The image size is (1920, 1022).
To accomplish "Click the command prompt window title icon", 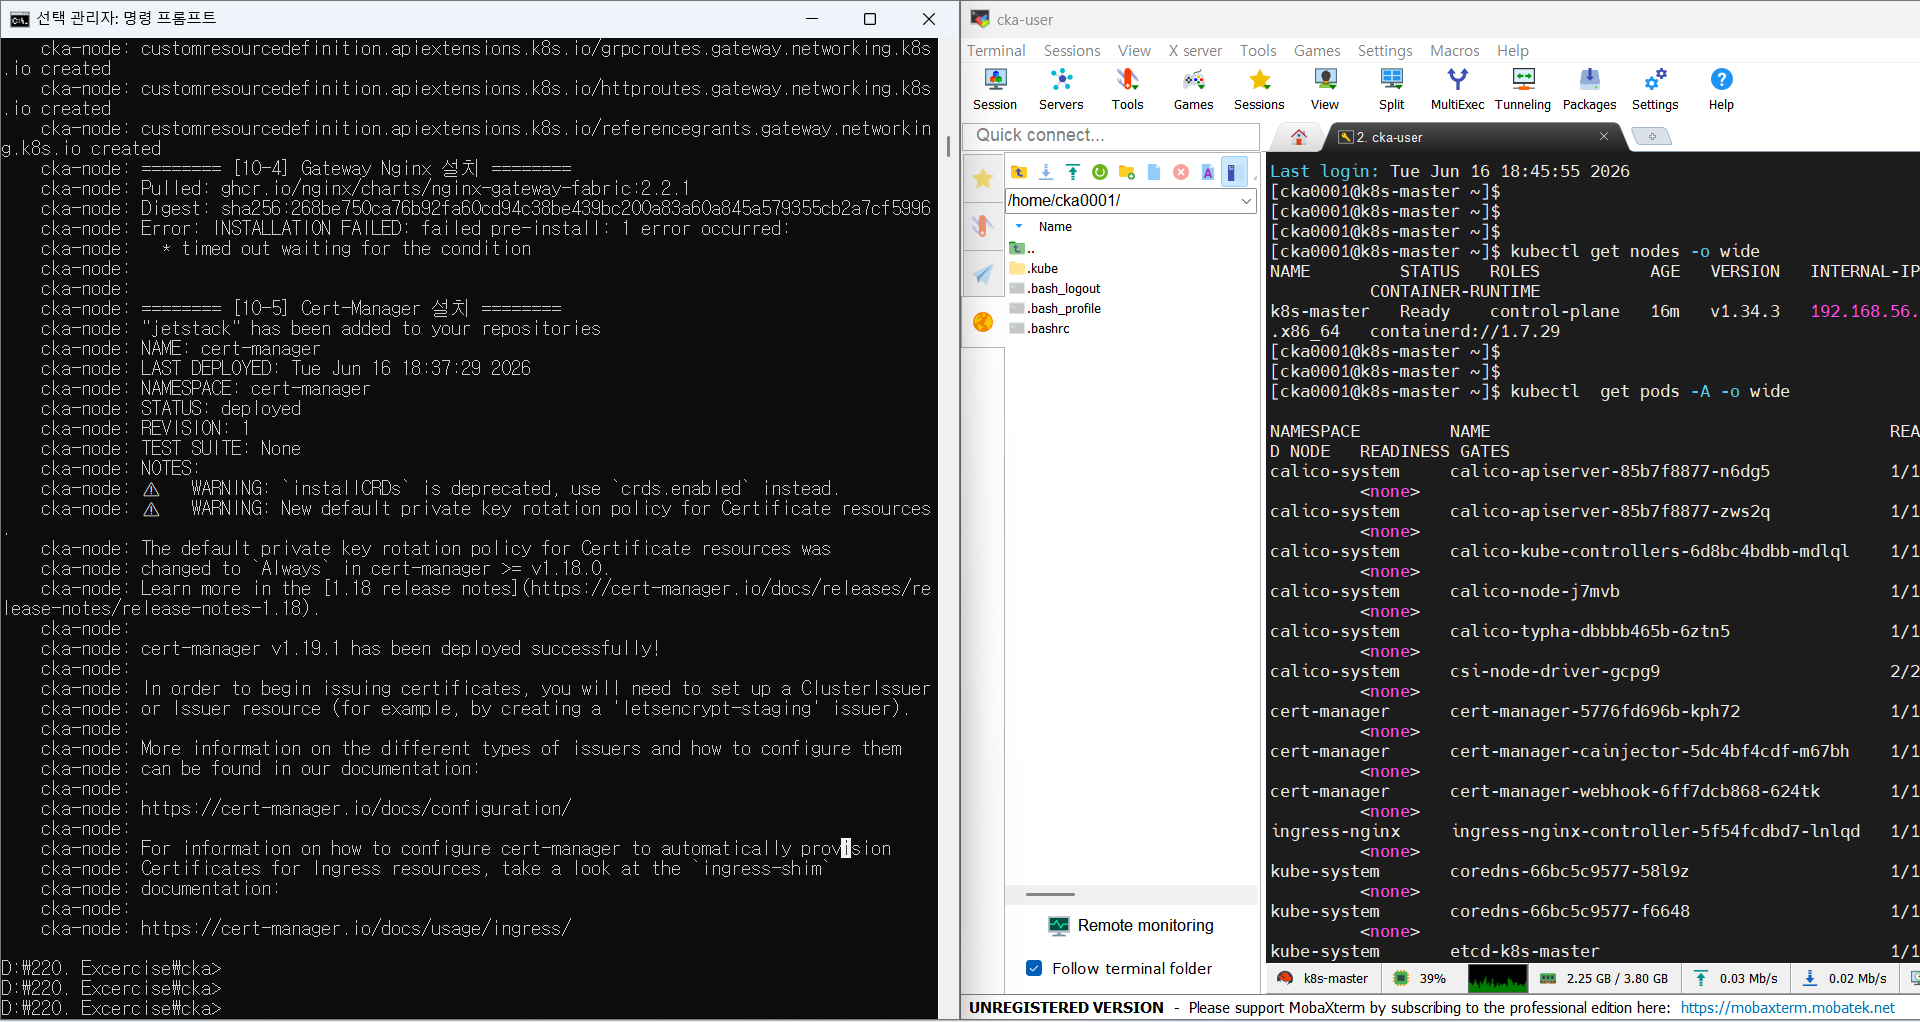I will tap(18, 18).
